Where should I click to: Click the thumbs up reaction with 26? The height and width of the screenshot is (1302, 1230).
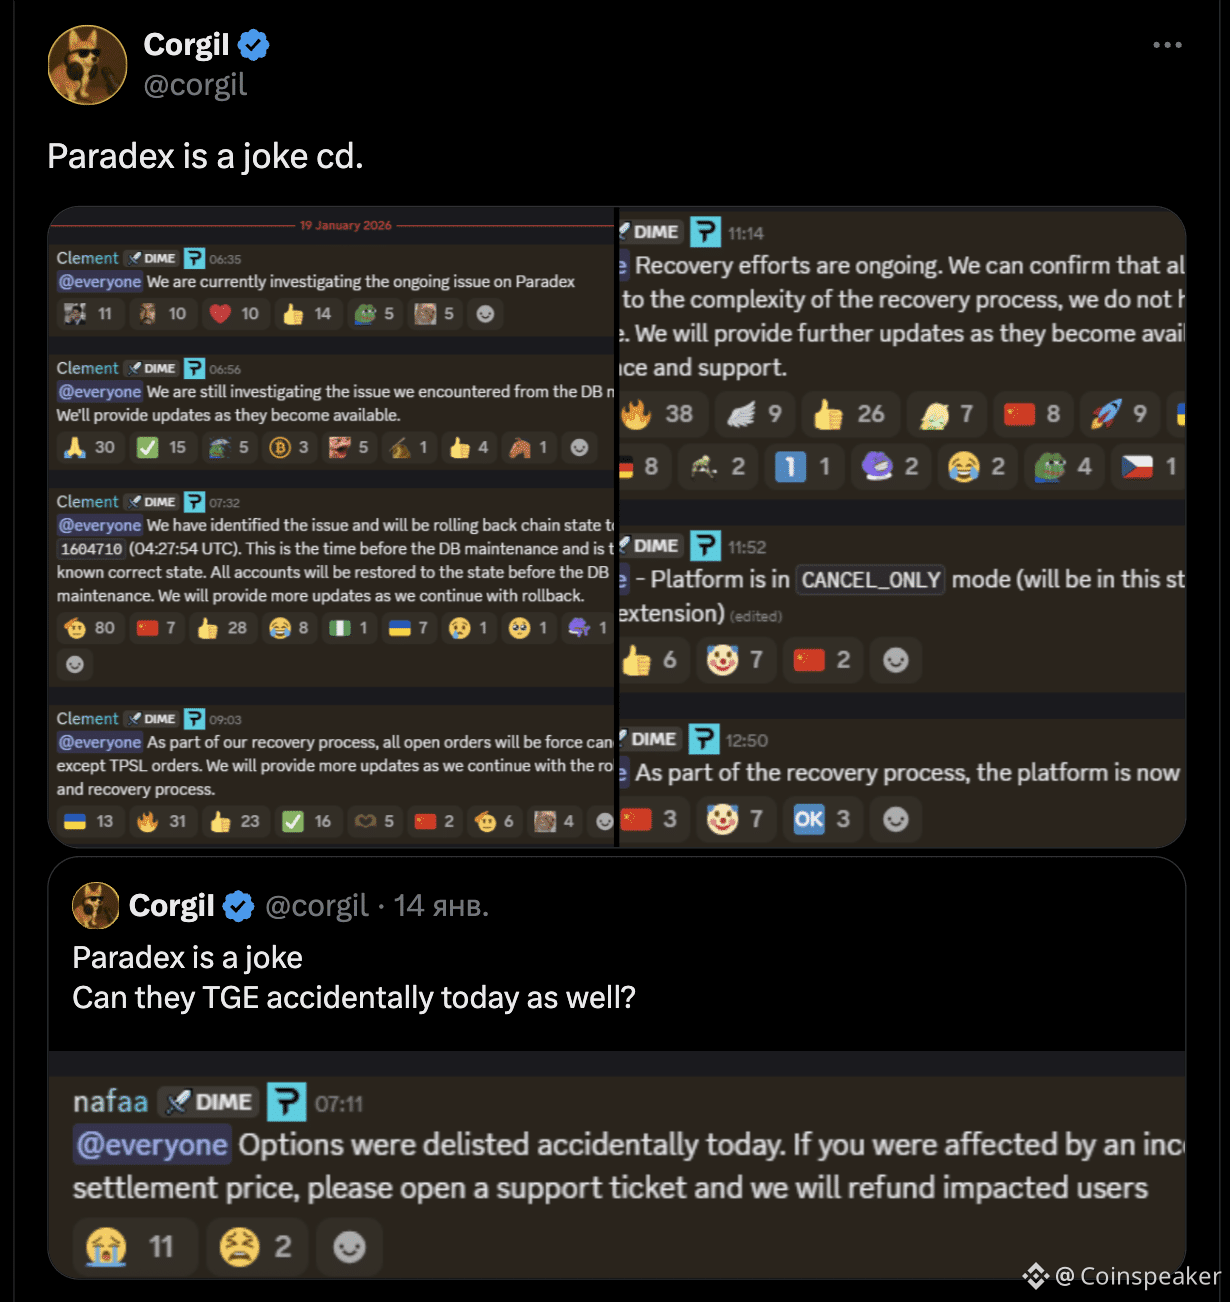(850, 414)
